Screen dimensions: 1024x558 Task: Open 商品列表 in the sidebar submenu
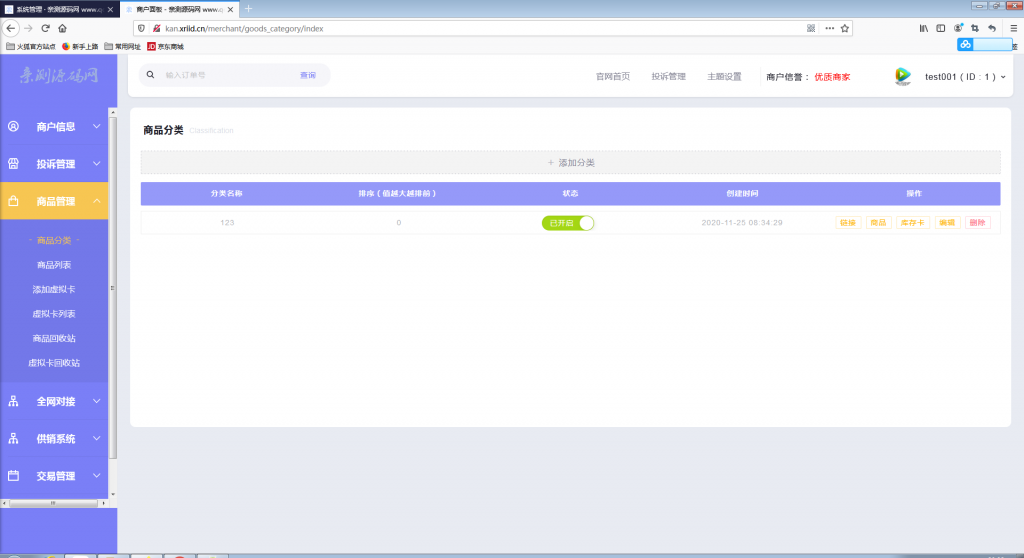tap(54, 265)
